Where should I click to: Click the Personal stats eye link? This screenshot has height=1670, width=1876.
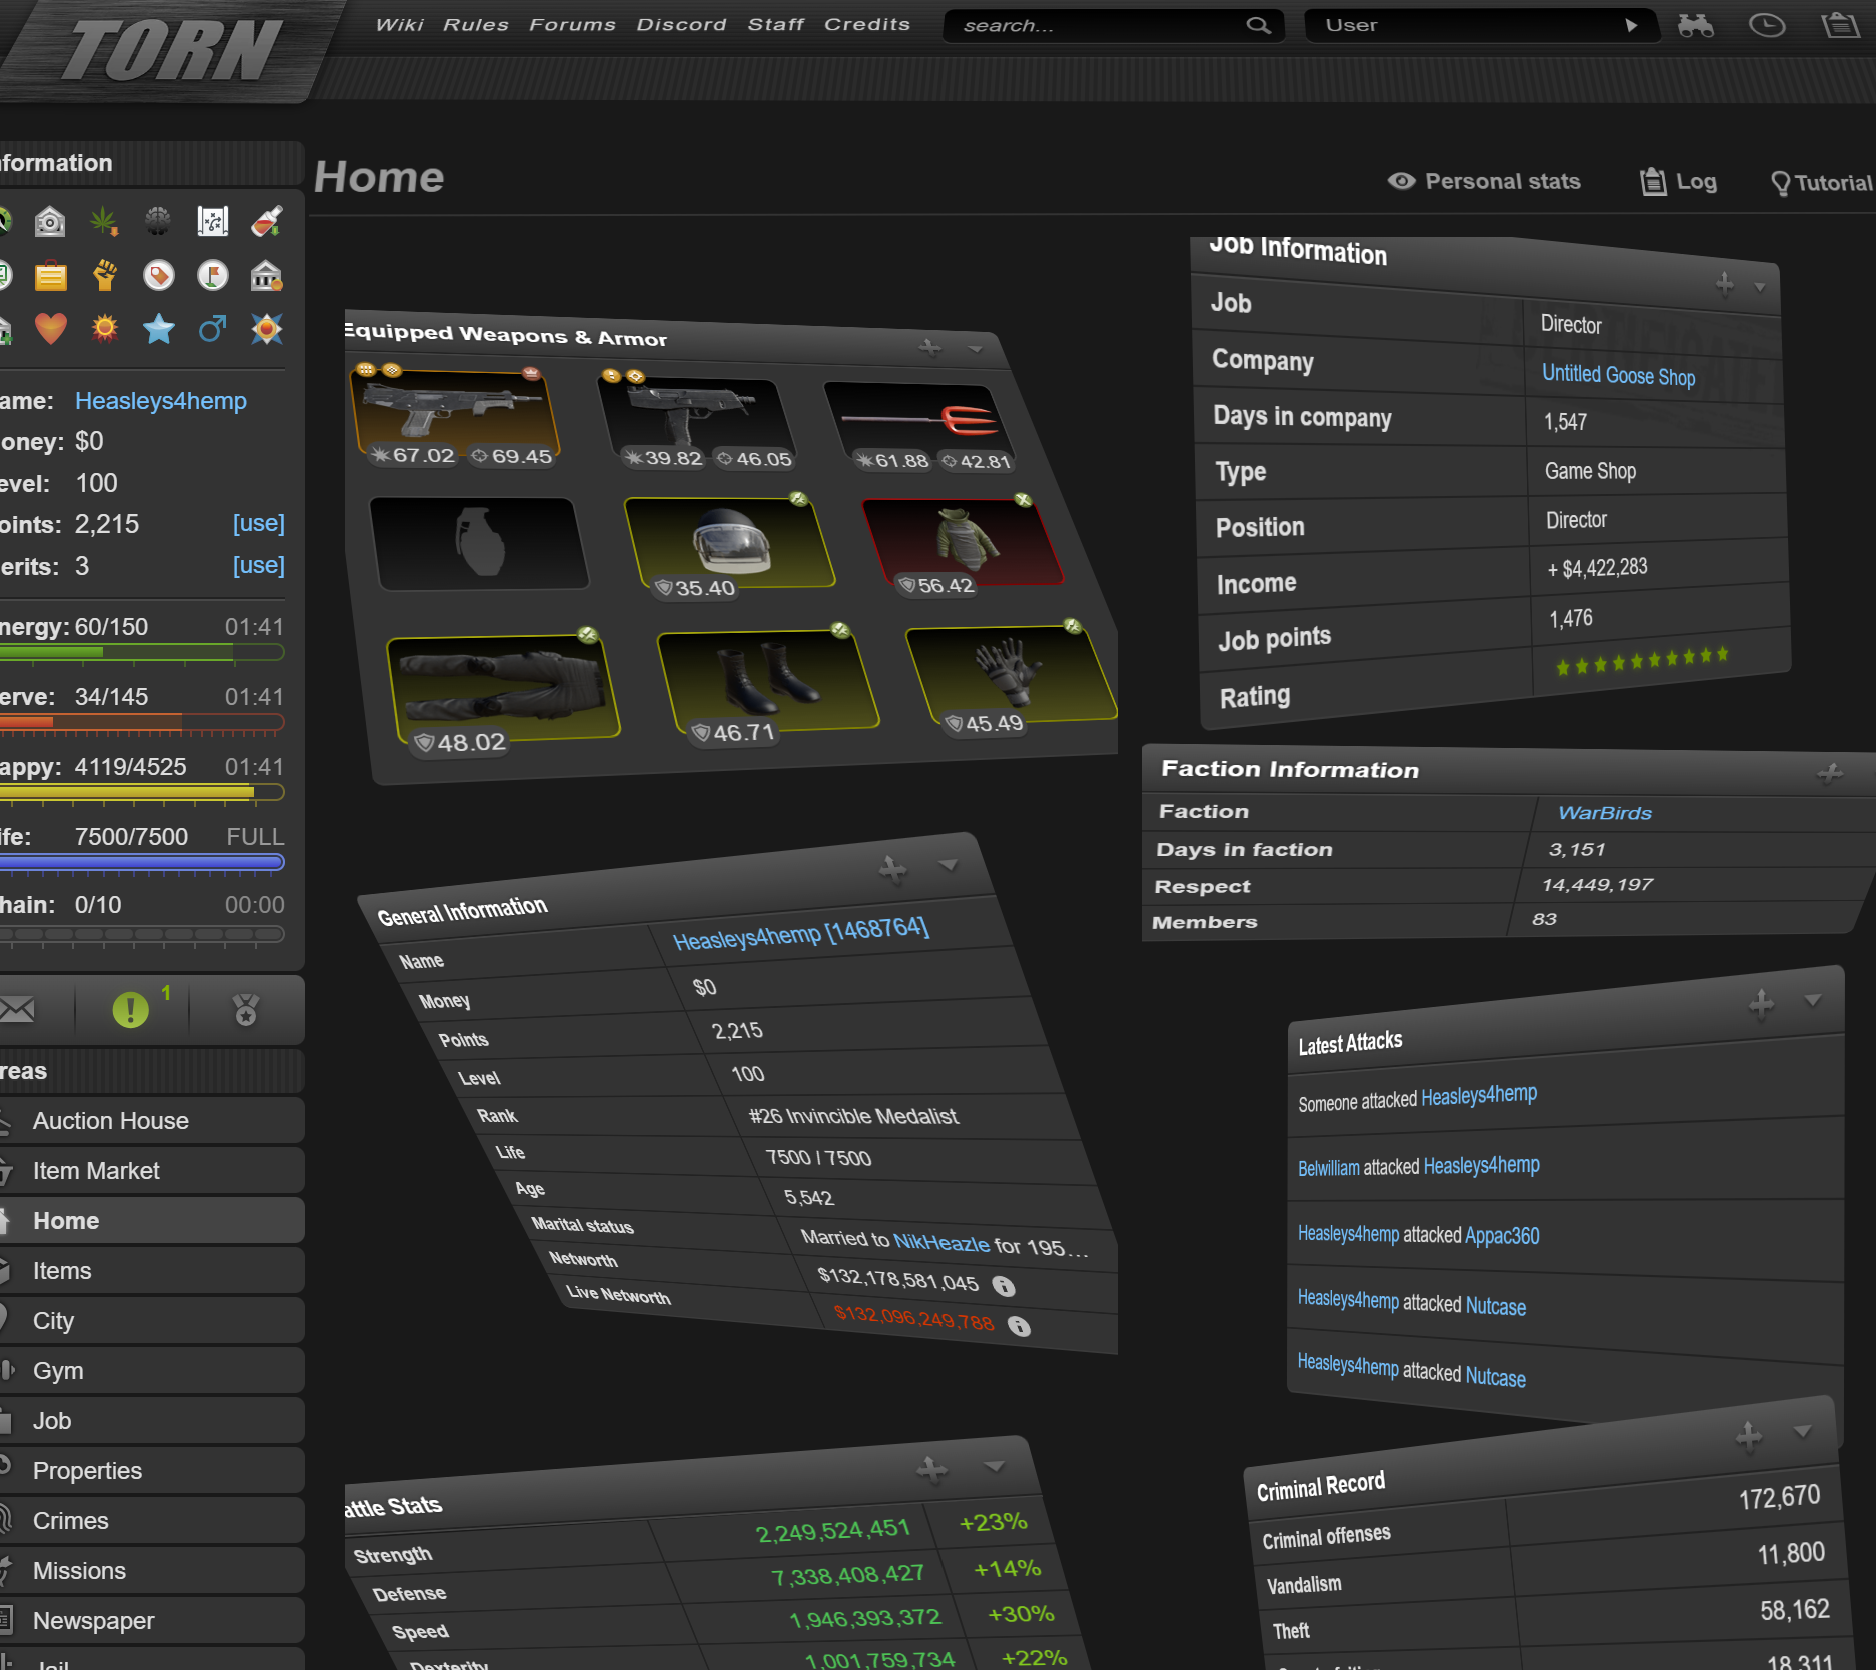pos(1484,181)
